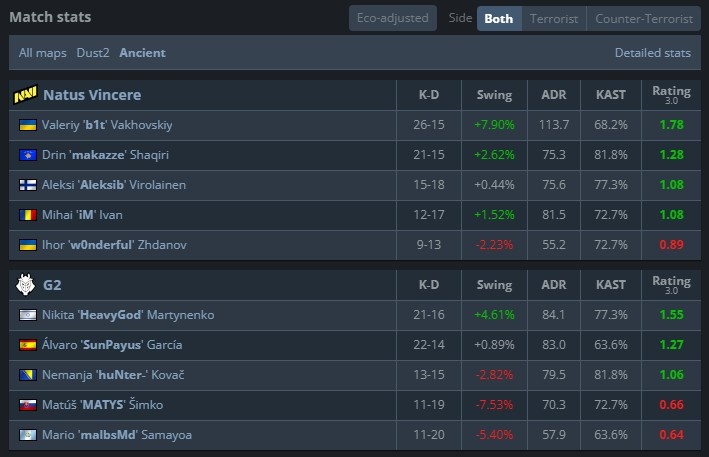Image resolution: width=709 pixels, height=457 pixels.
Task: Switch to the Dust2 map tab
Action: pos(92,52)
